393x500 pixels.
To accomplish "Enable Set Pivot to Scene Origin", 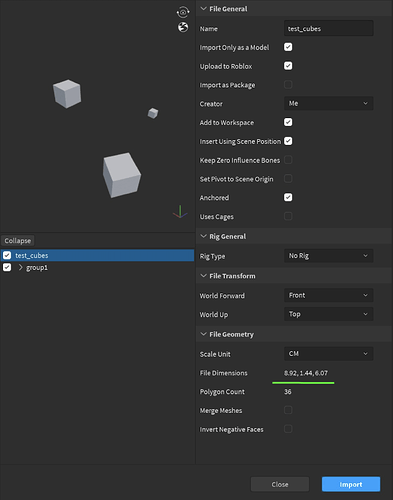I will [288, 179].
